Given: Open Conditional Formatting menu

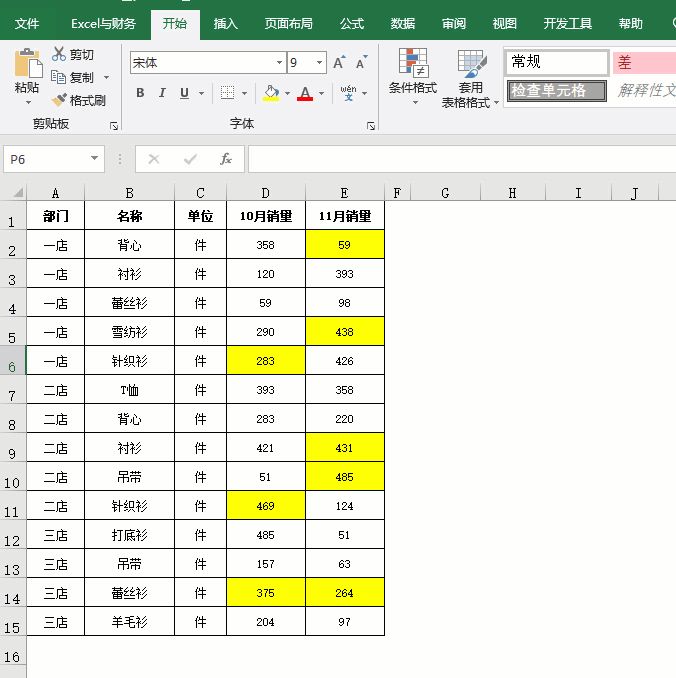Looking at the screenshot, I should [x=413, y=77].
